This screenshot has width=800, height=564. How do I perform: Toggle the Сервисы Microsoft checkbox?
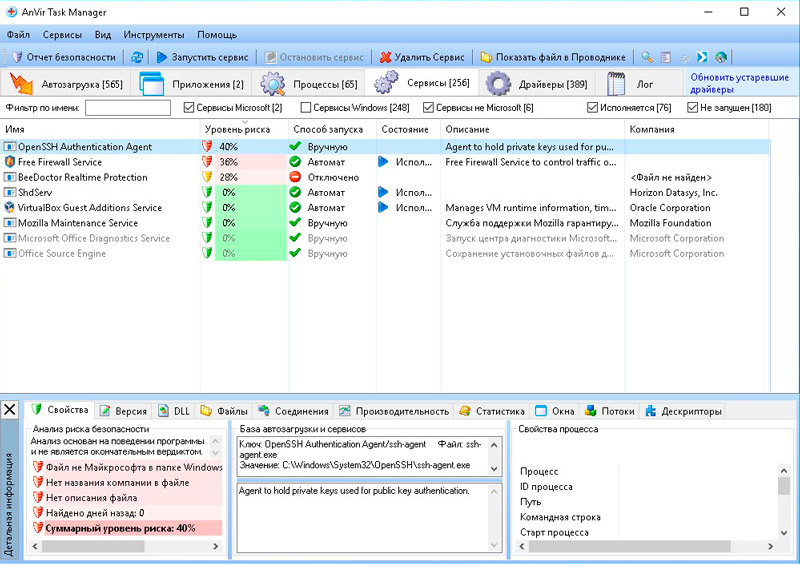[189, 107]
